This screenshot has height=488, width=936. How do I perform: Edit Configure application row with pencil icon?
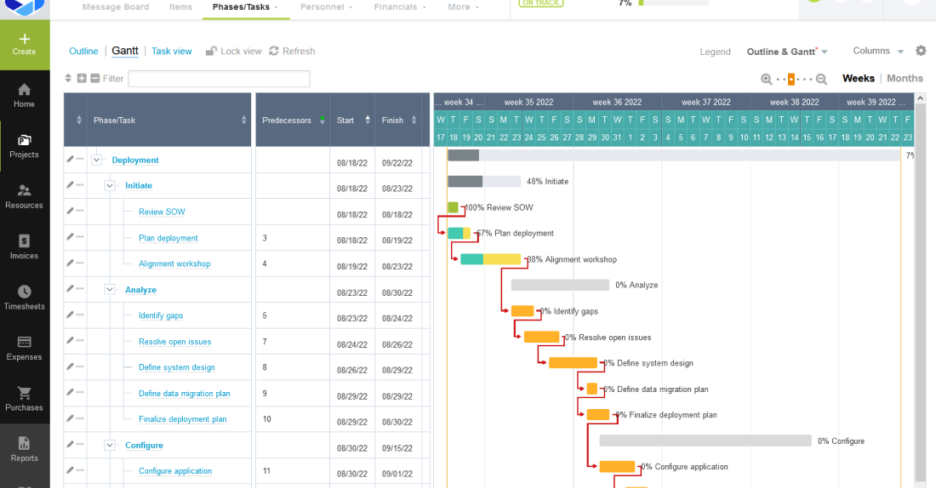click(70, 470)
